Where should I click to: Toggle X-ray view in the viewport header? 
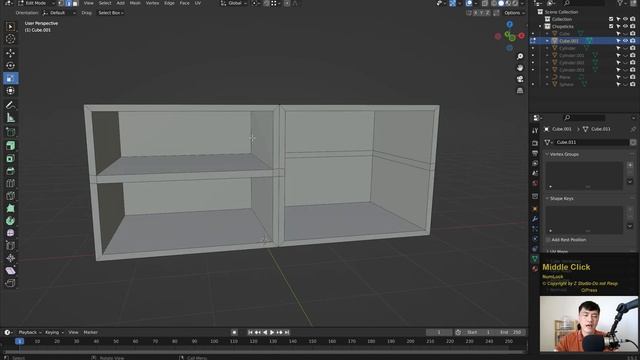pyautogui.click(x=484, y=3)
